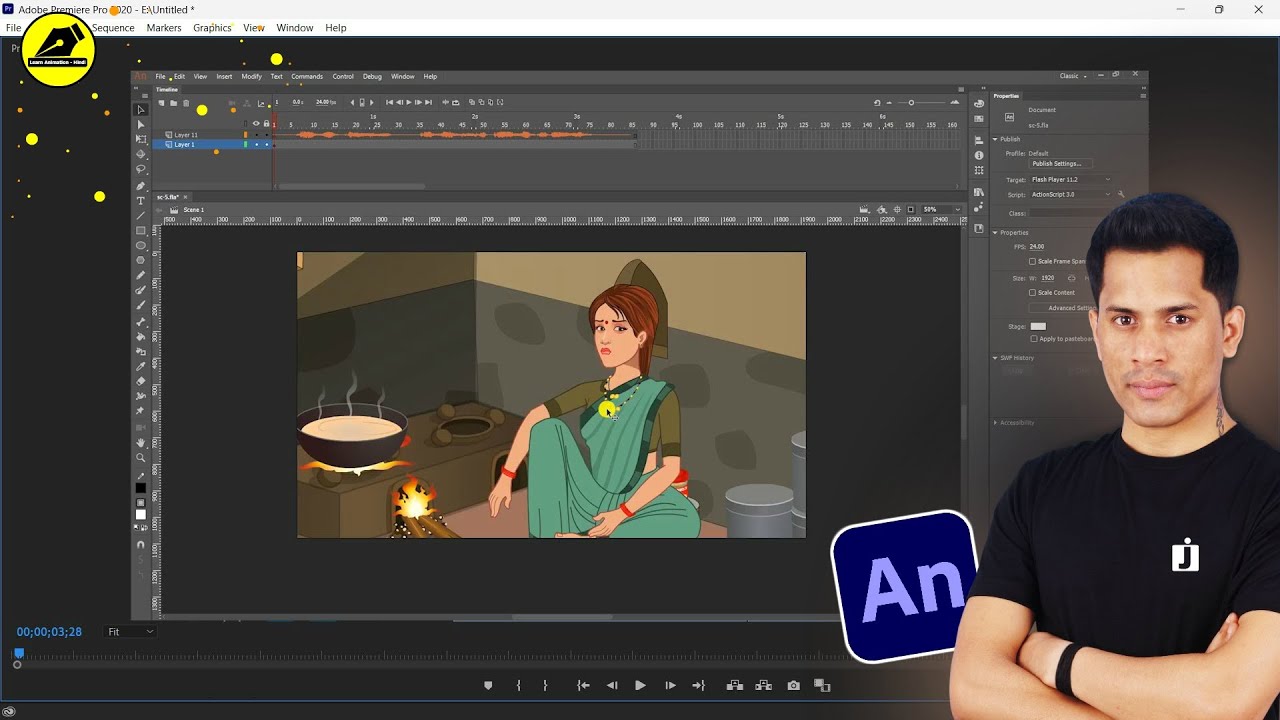Click the Premiere timecode 00;00;03;28

[49, 632]
